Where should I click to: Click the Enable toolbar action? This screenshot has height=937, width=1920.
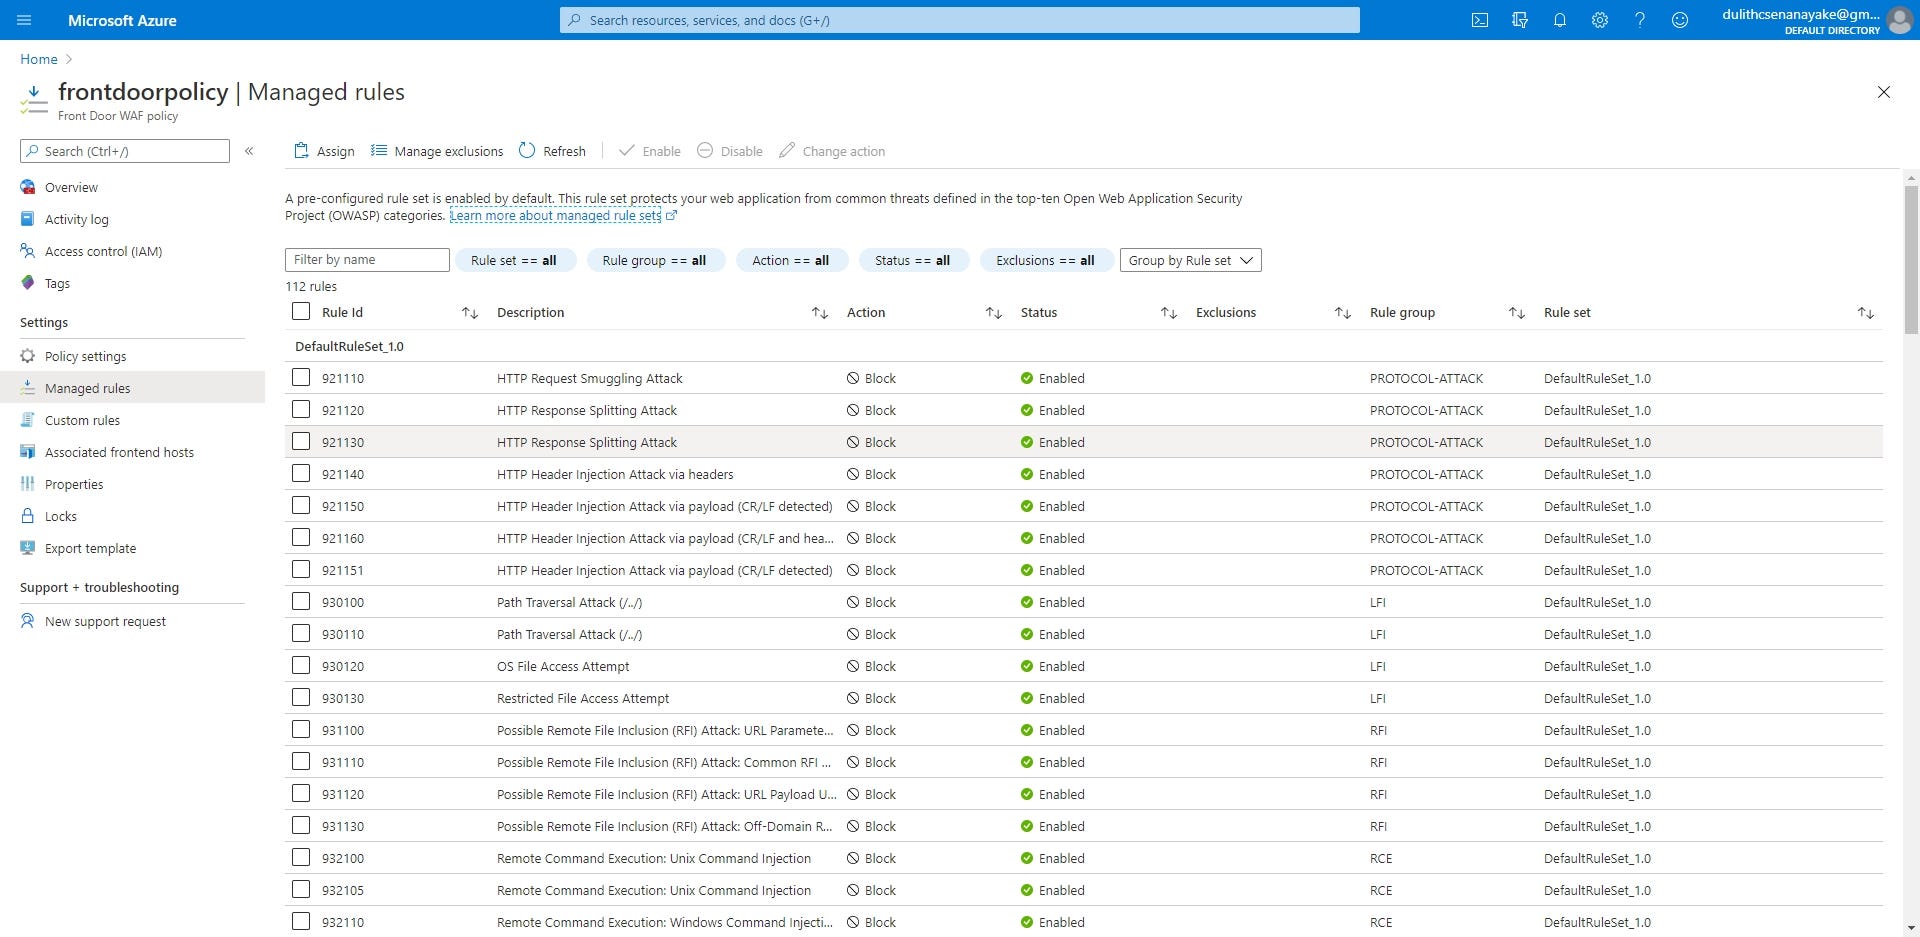coord(650,151)
